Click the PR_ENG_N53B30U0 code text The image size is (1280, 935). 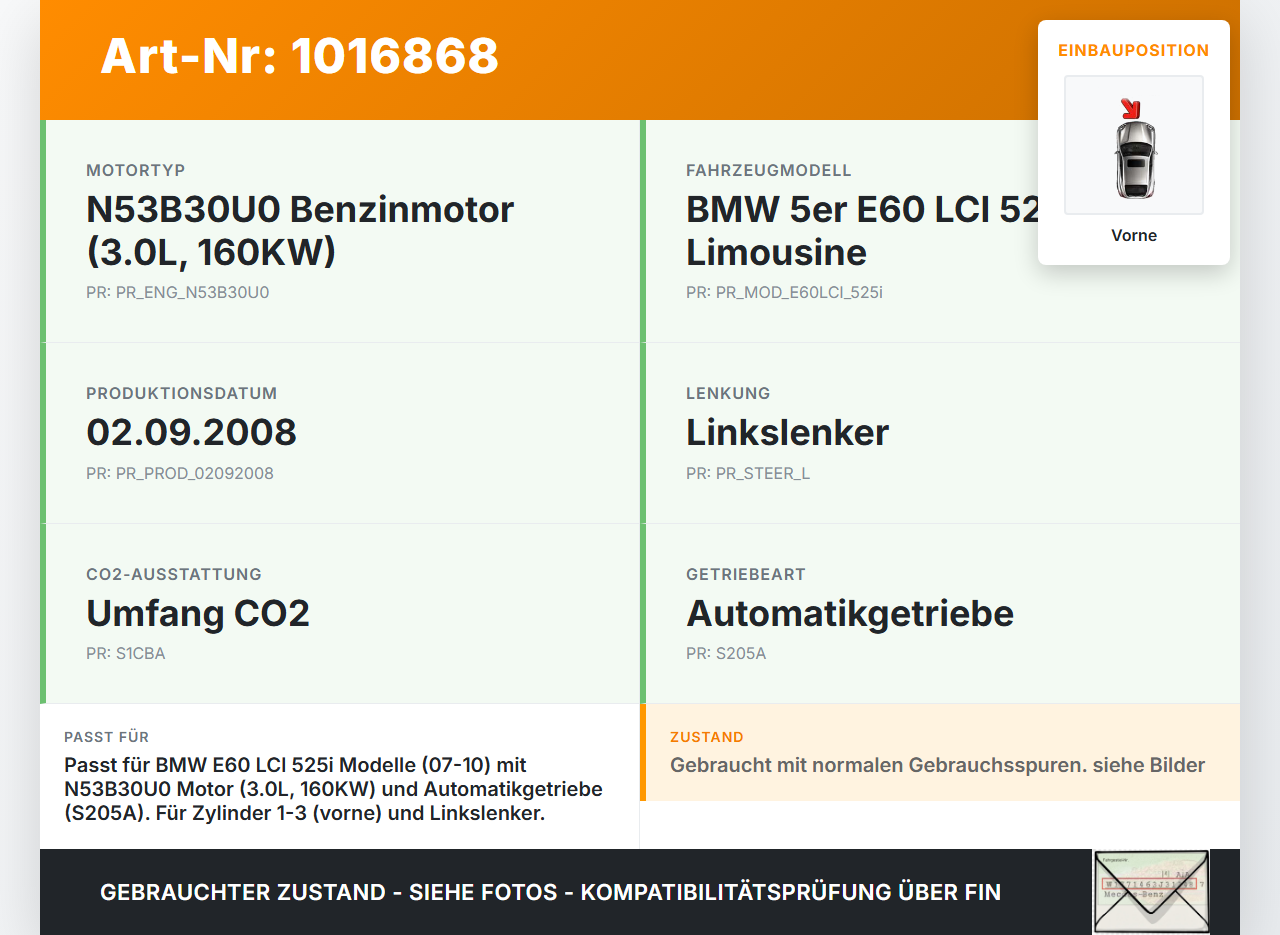[x=178, y=293]
